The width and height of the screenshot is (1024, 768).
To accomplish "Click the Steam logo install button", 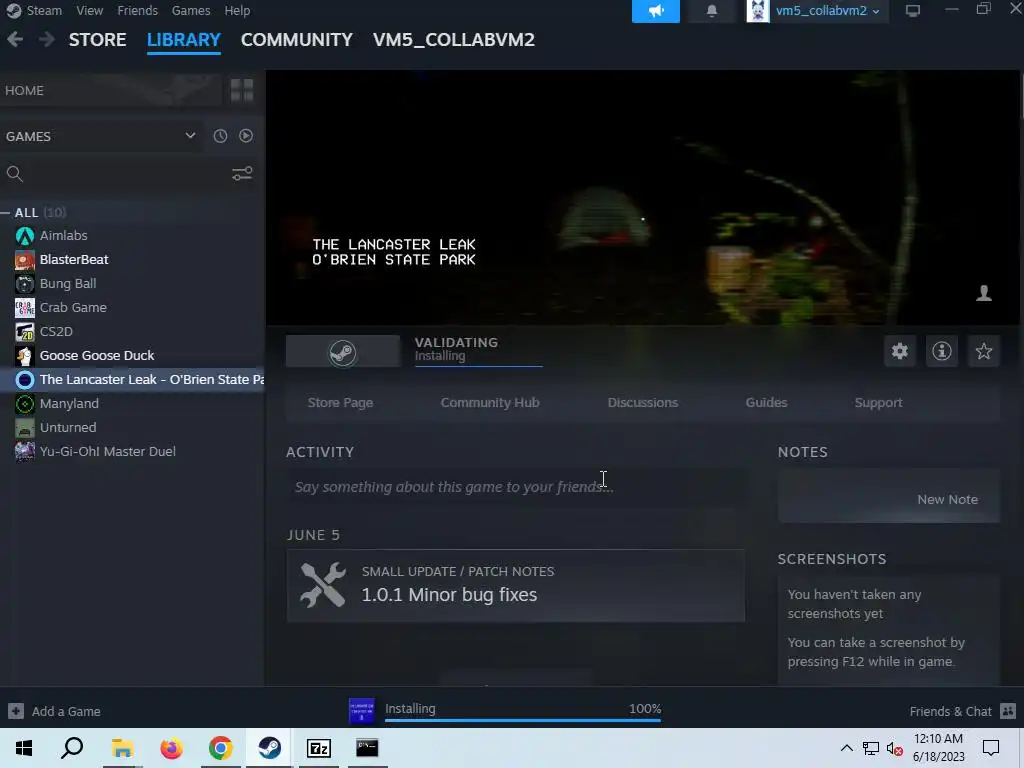I will 343,352.
